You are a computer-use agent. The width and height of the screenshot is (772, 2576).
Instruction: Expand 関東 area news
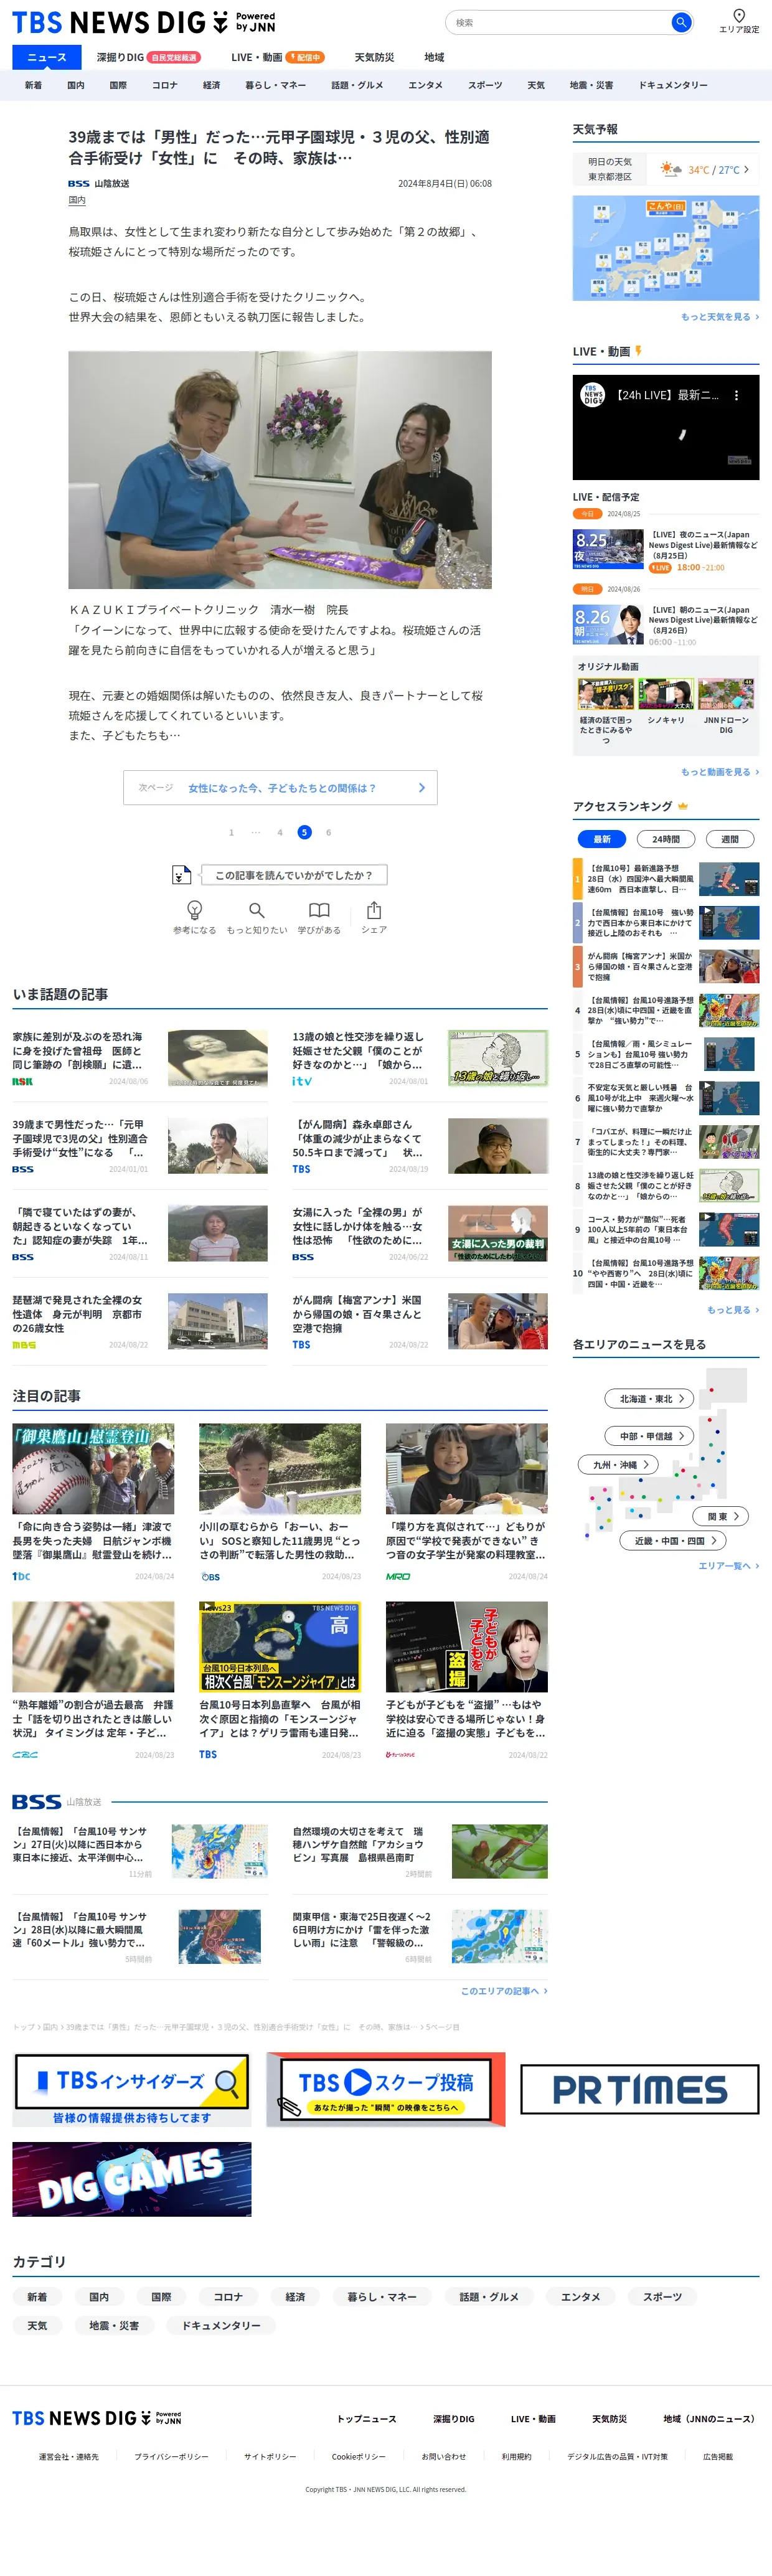[721, 1516]
